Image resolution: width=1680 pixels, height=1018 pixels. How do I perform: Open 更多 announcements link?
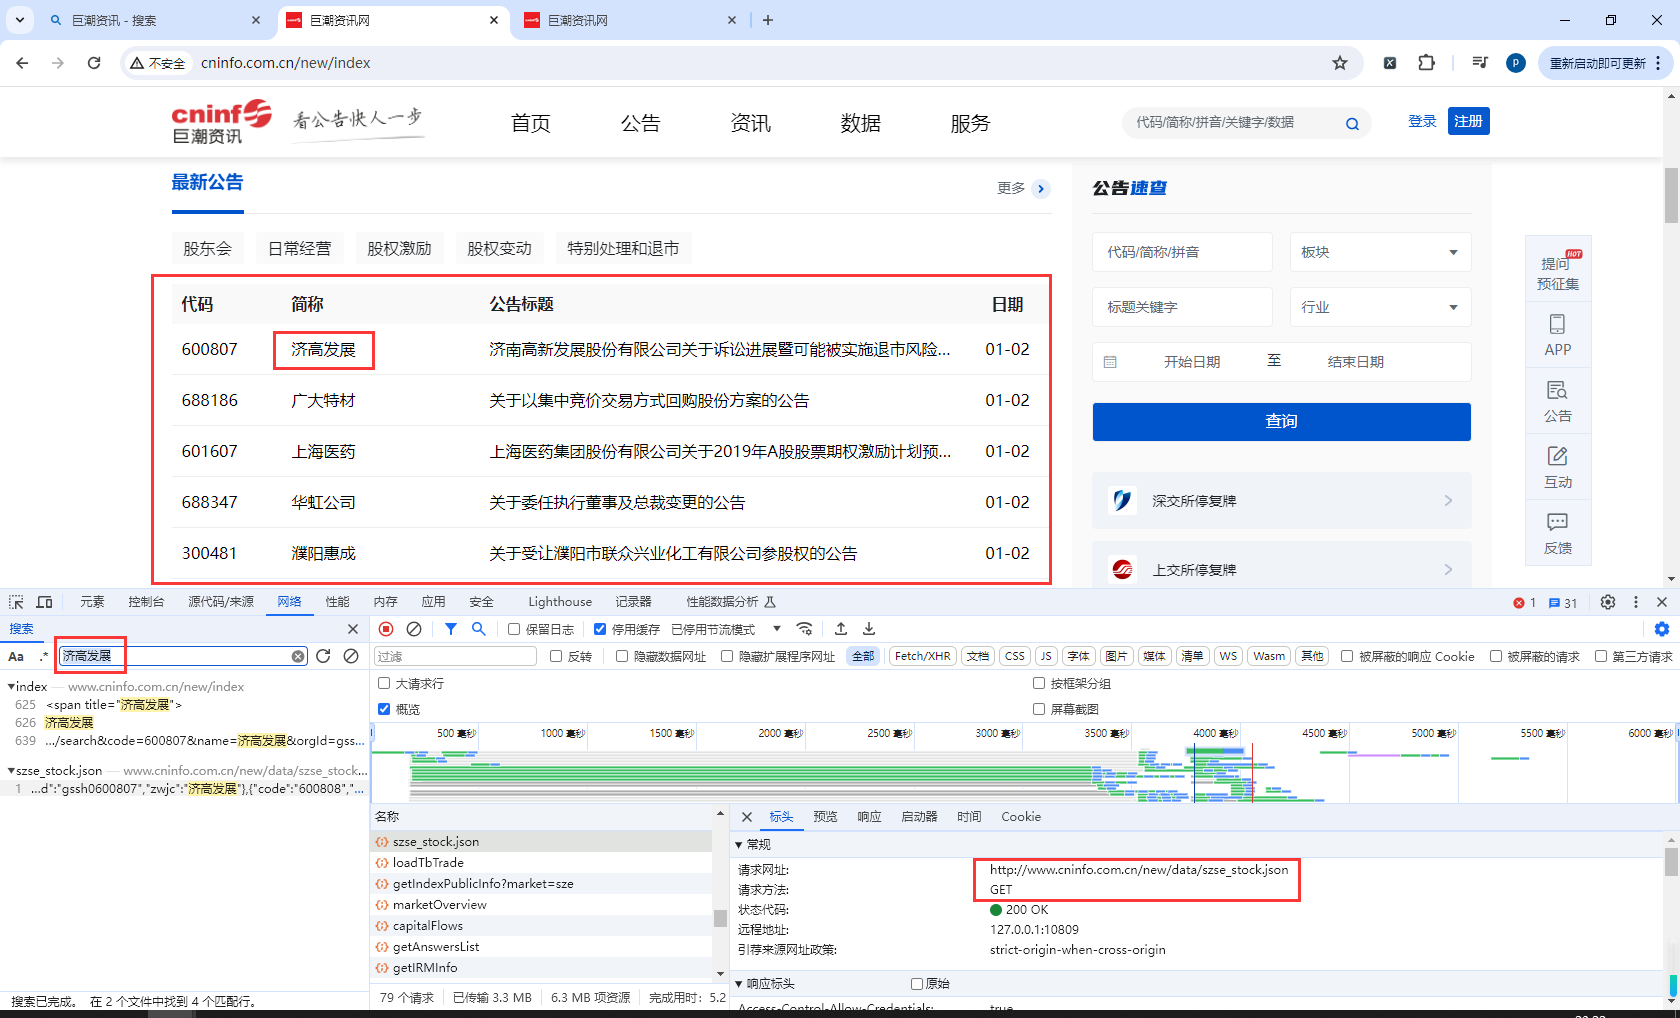pyautogui.click(x=1023, y=188)
